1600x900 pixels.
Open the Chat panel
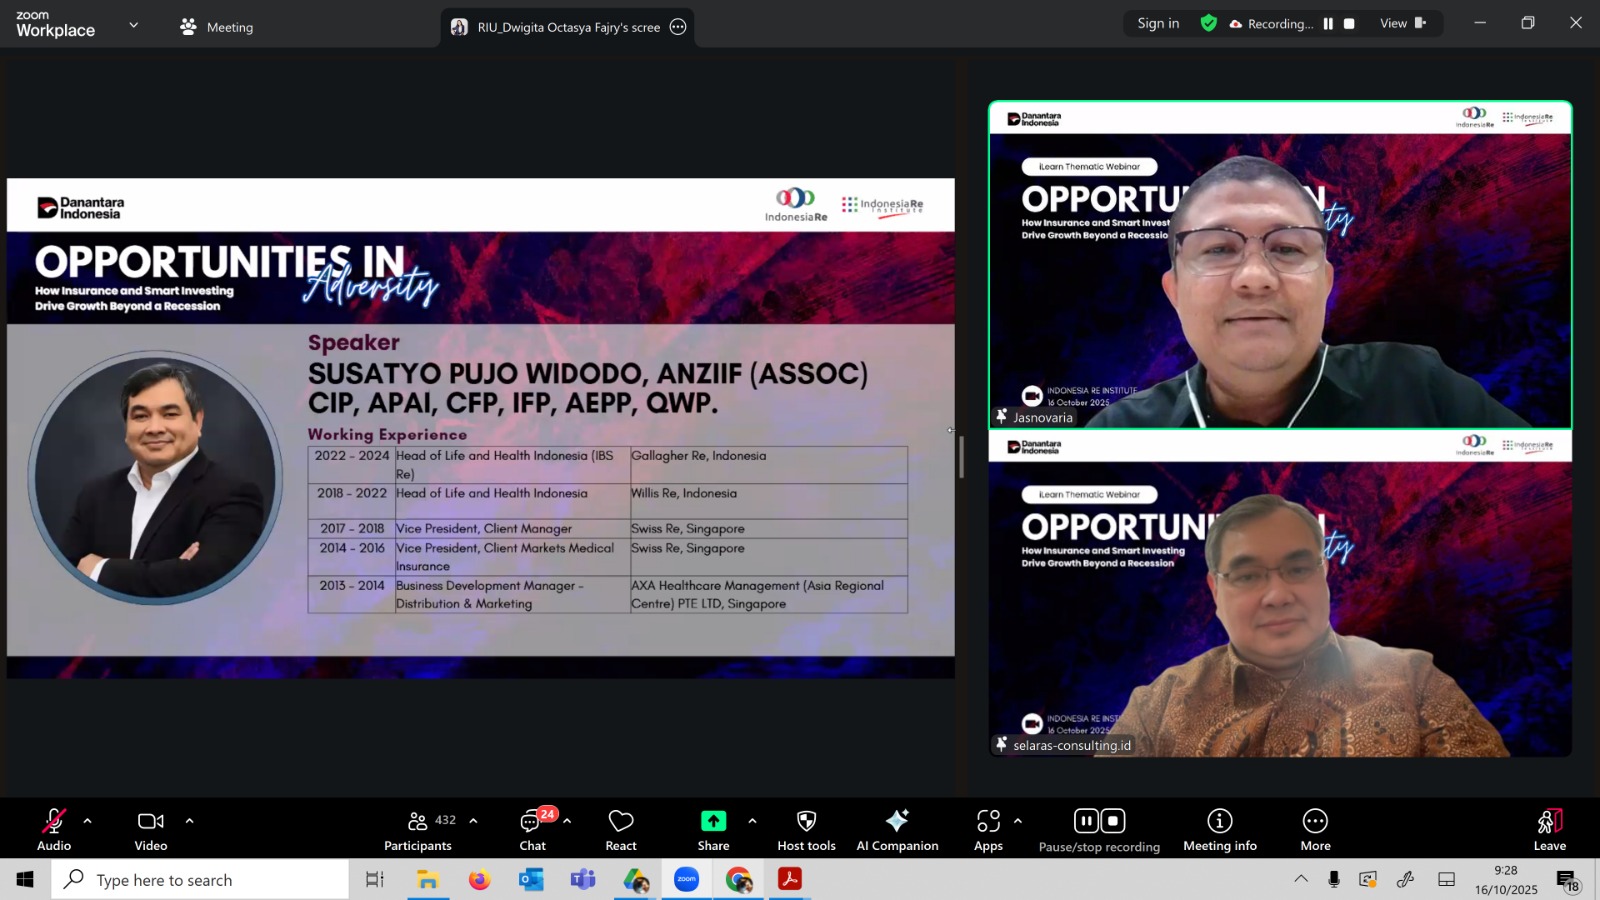click(x=532, y=830)
